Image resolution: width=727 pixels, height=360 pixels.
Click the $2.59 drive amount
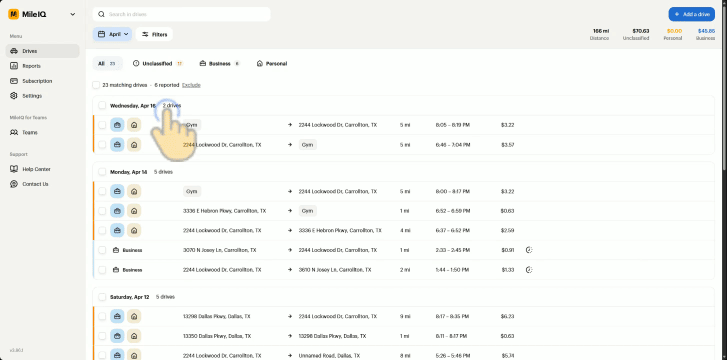tap(507, 230)
